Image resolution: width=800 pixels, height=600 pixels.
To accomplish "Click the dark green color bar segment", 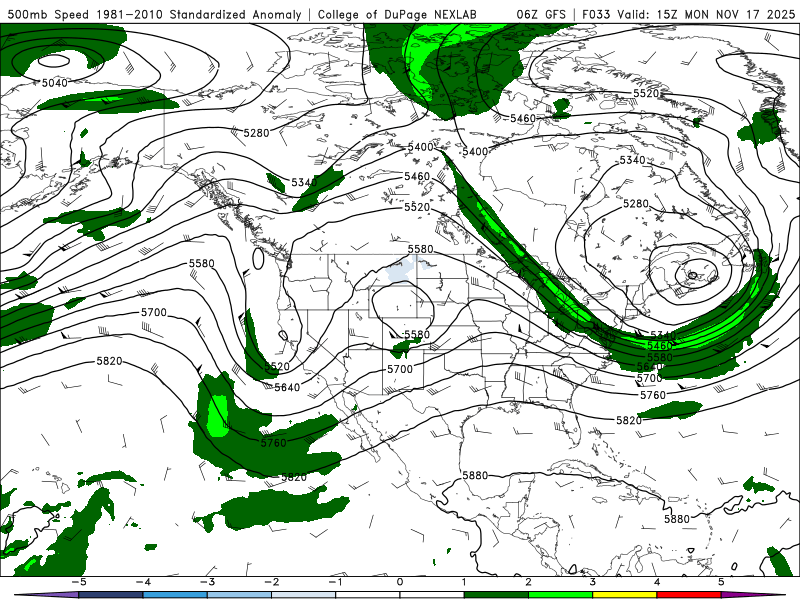I will pos(496,595).
